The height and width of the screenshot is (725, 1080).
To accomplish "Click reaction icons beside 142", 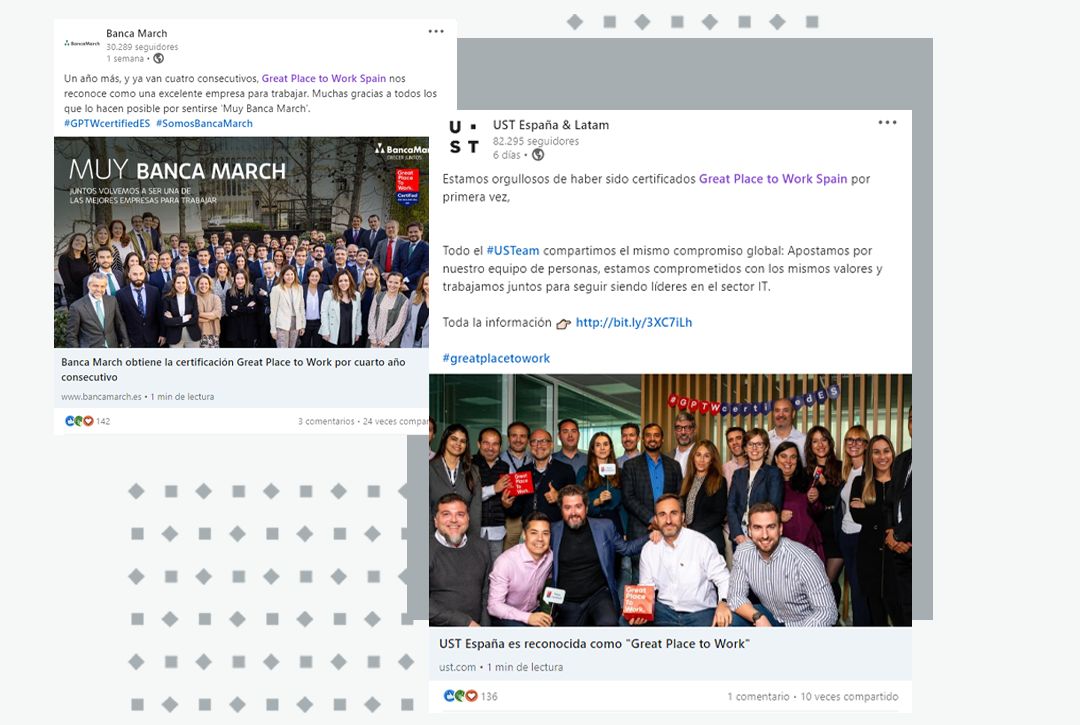I will 79,421.
